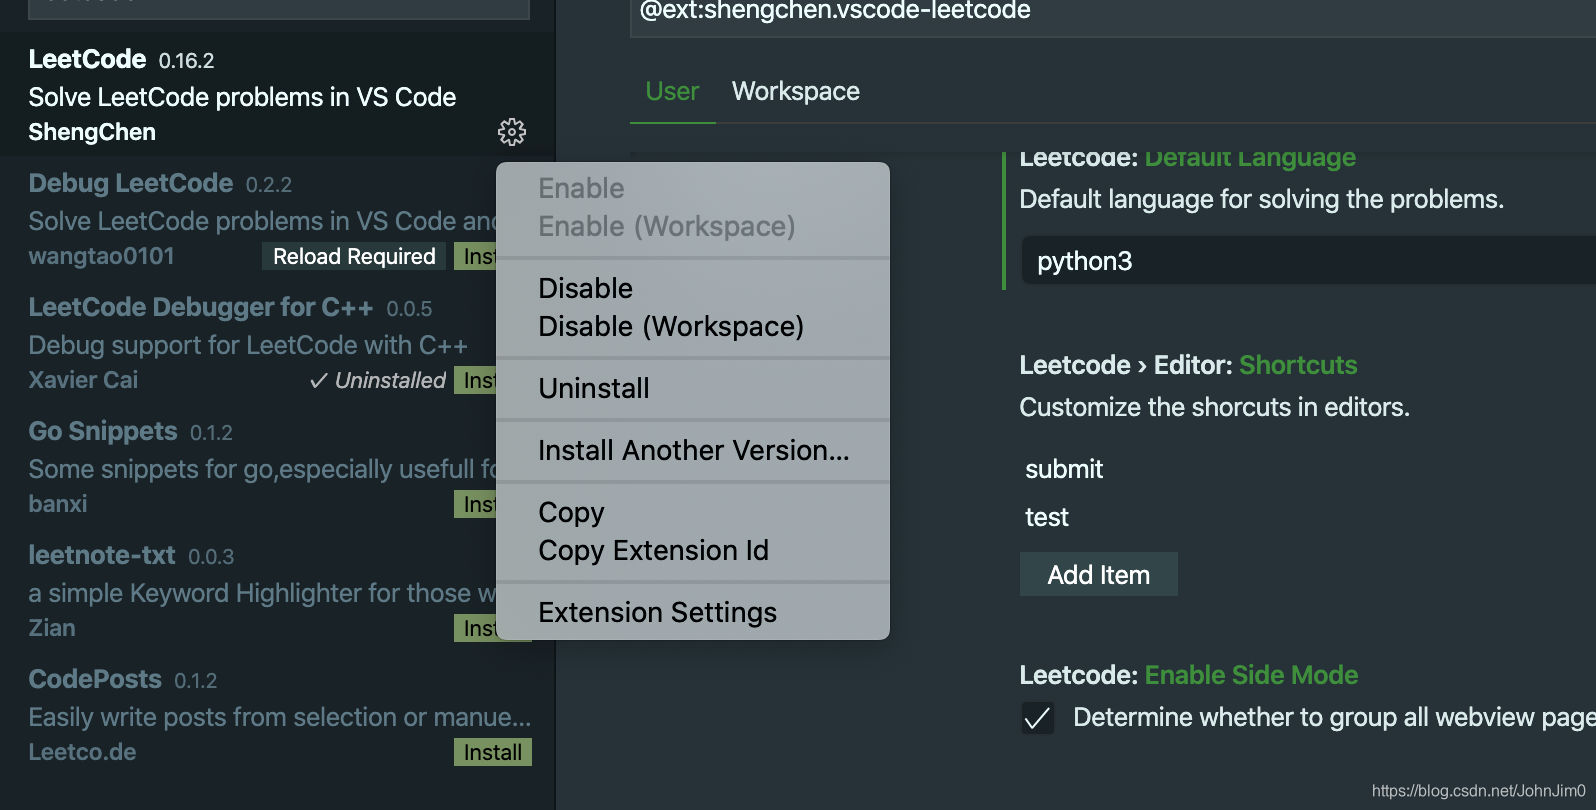Click the Leetcode Enable Side Mode title

pyautogui.click(x=1188, y=675)
